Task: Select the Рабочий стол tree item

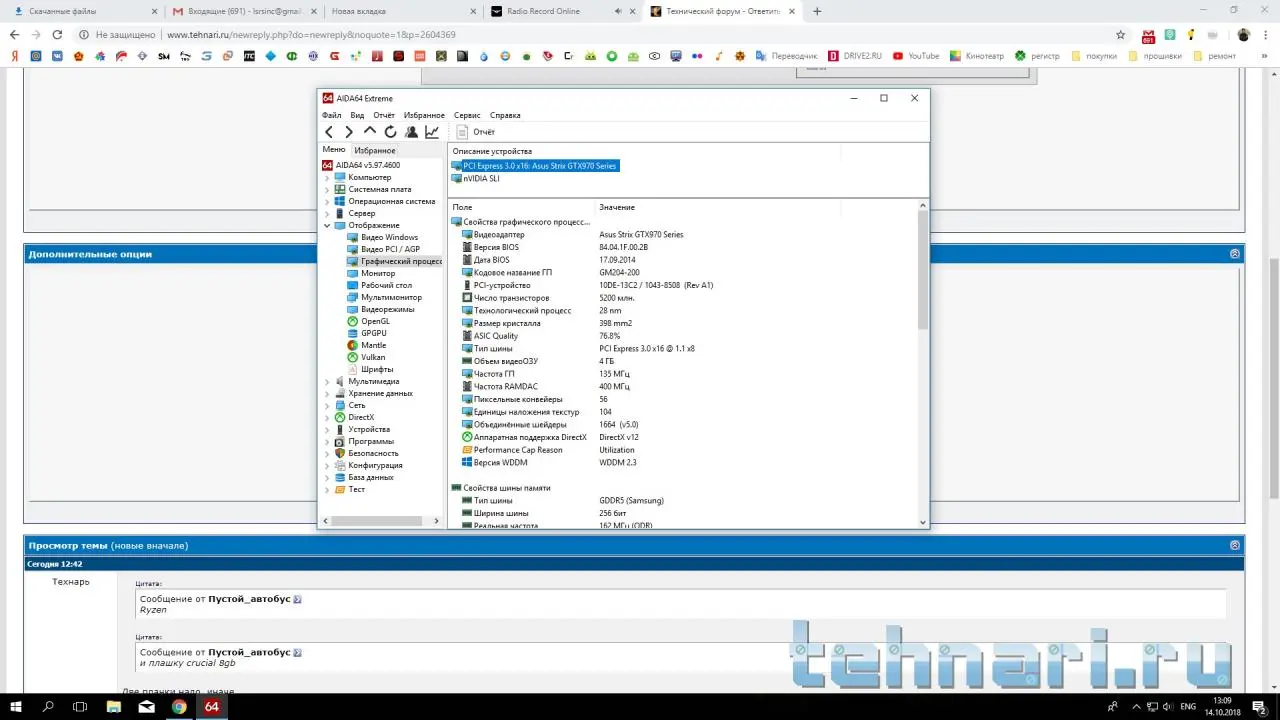Action: tap(386, 286)
